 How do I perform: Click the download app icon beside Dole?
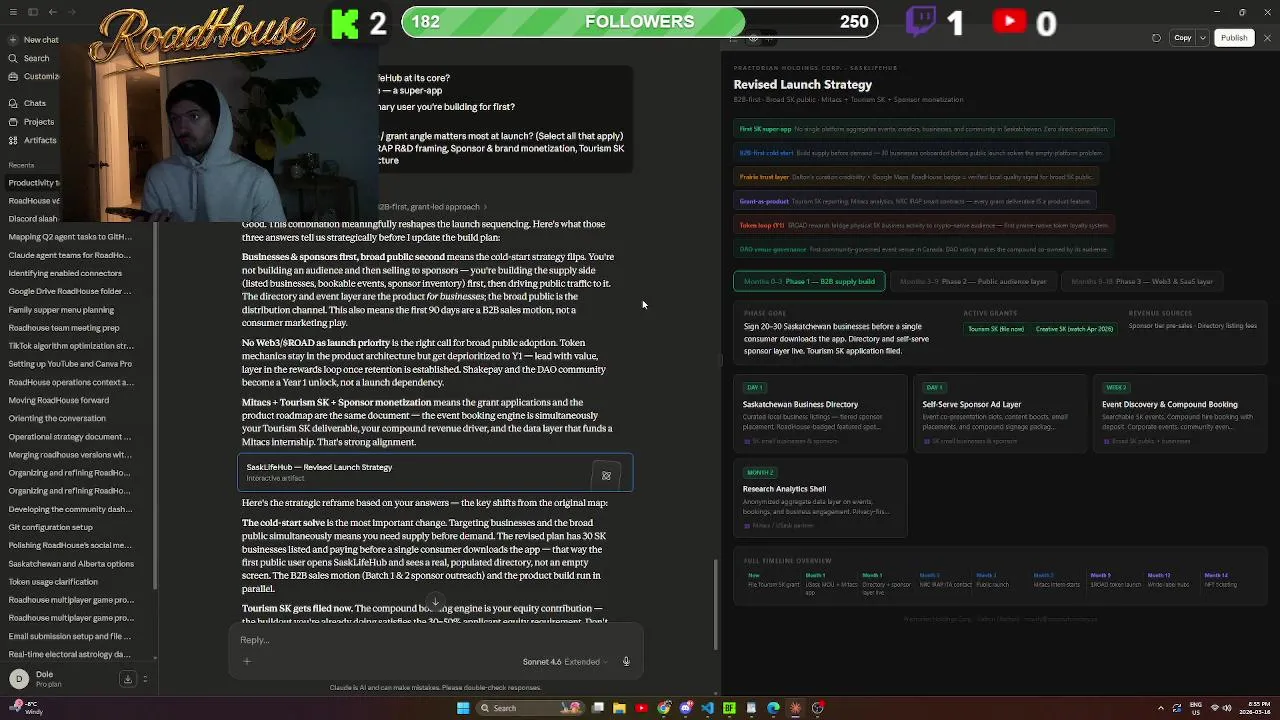point(128,679)
